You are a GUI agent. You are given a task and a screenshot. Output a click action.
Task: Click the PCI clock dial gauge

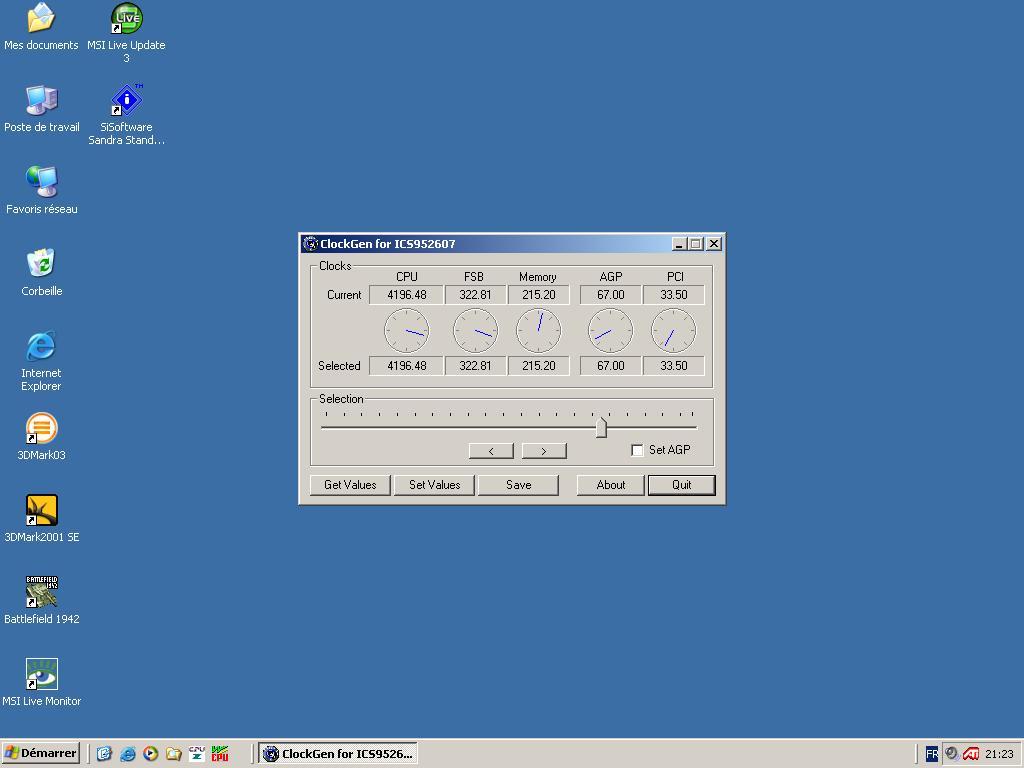(x=674, y=330)
